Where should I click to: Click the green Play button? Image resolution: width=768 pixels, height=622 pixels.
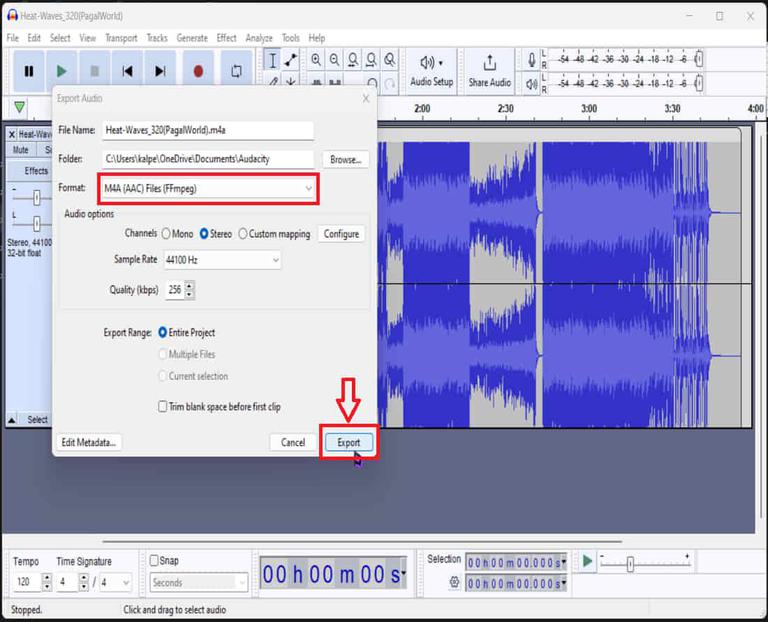[61, 71]
